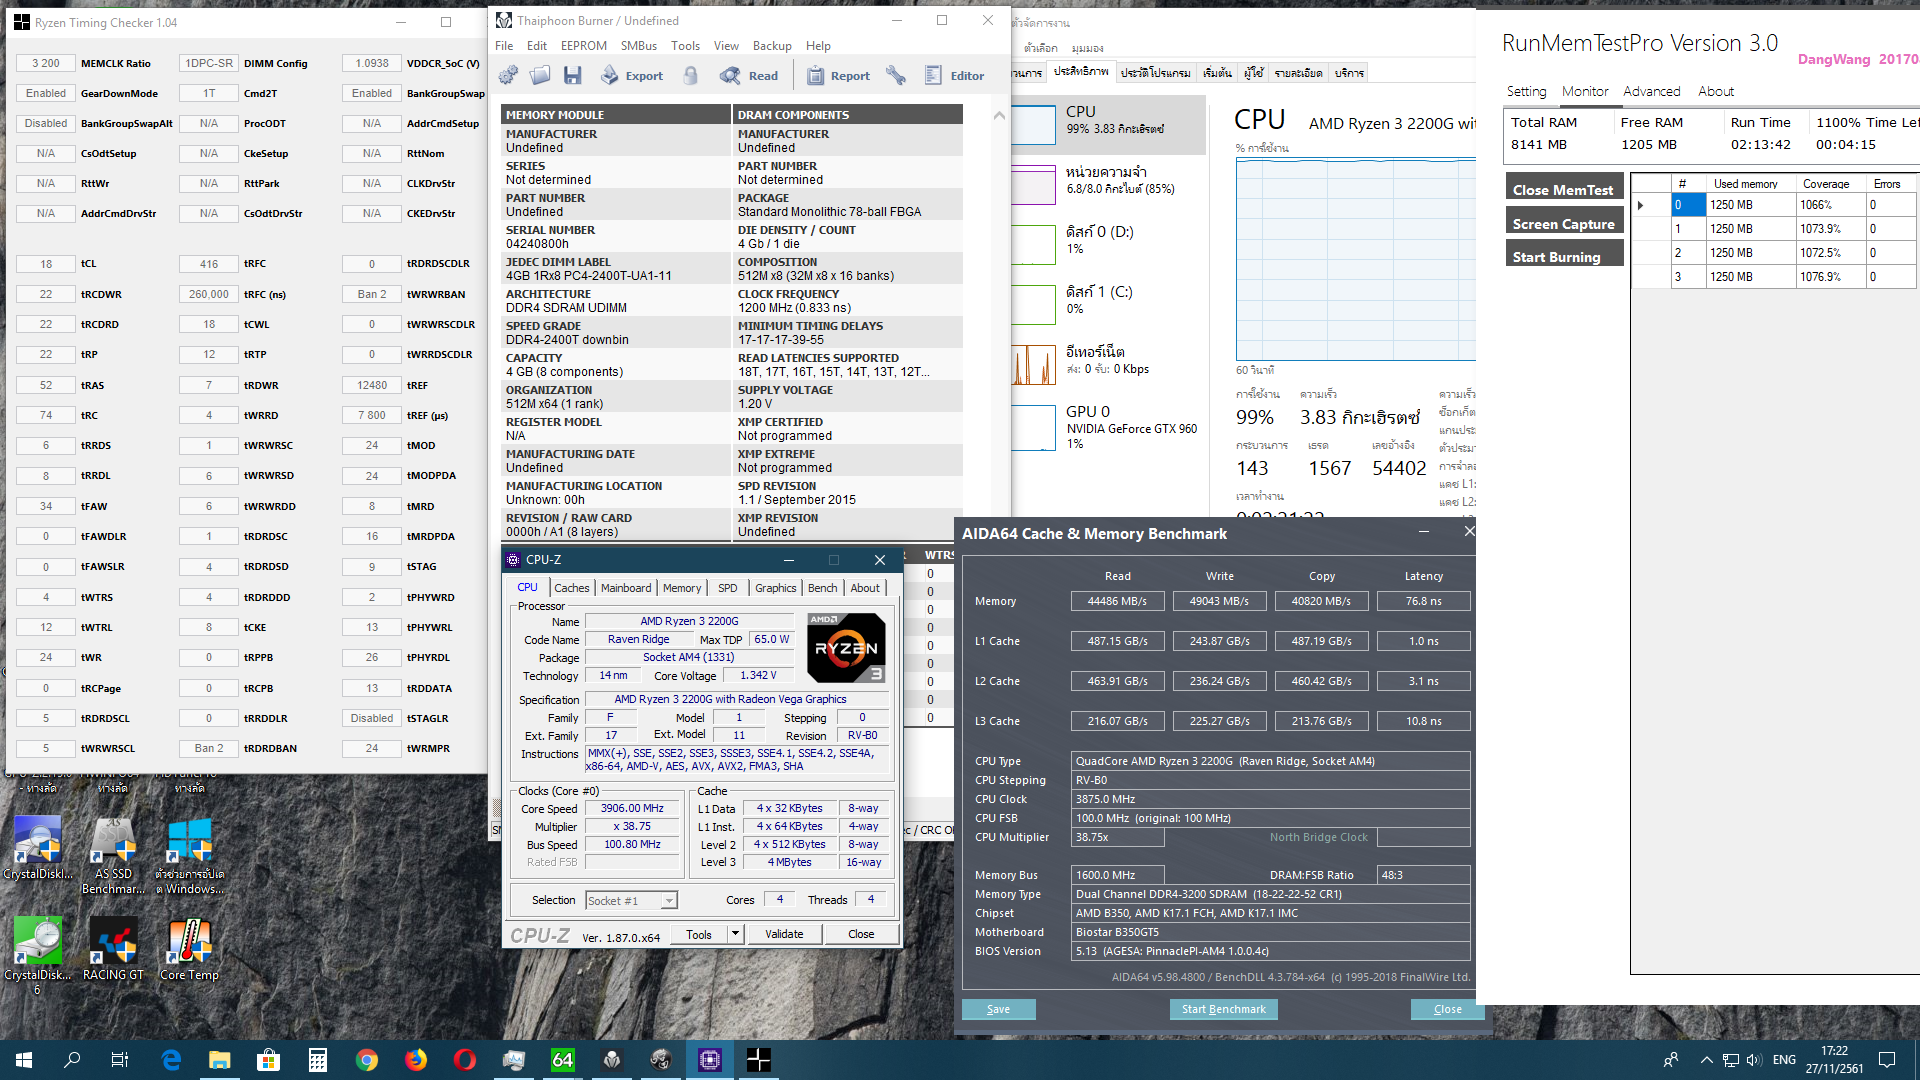Switch to the Caches tab in CPU-Z

tap(571, 588)
